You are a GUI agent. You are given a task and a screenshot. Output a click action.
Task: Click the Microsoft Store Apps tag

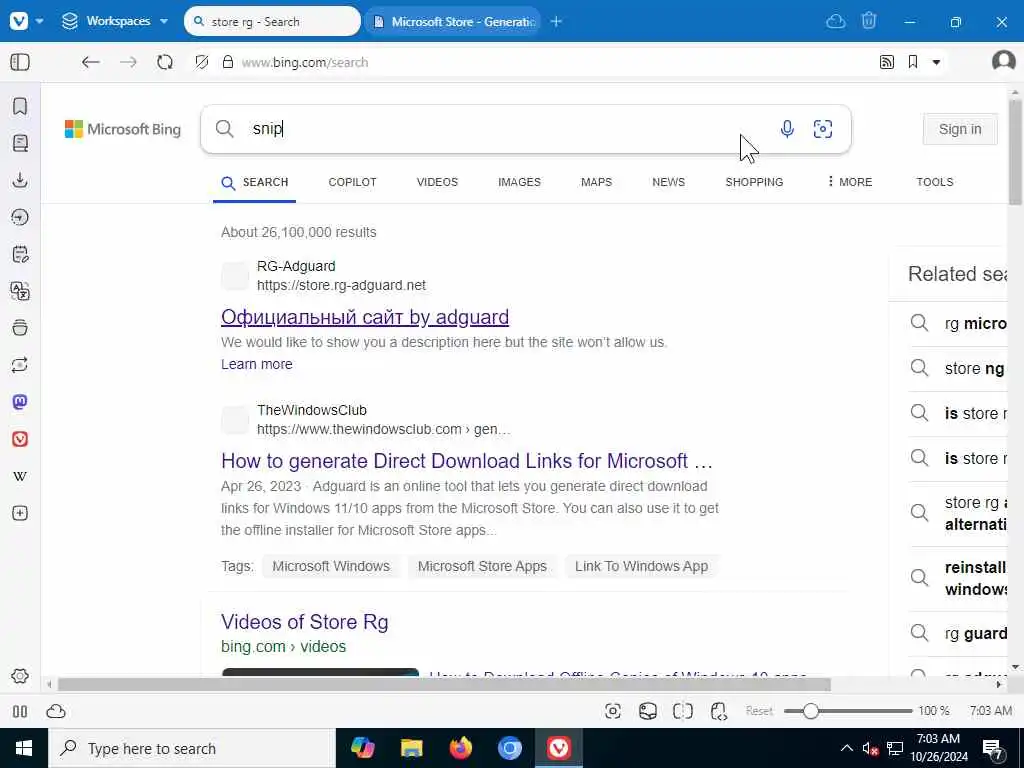point(482,566)
